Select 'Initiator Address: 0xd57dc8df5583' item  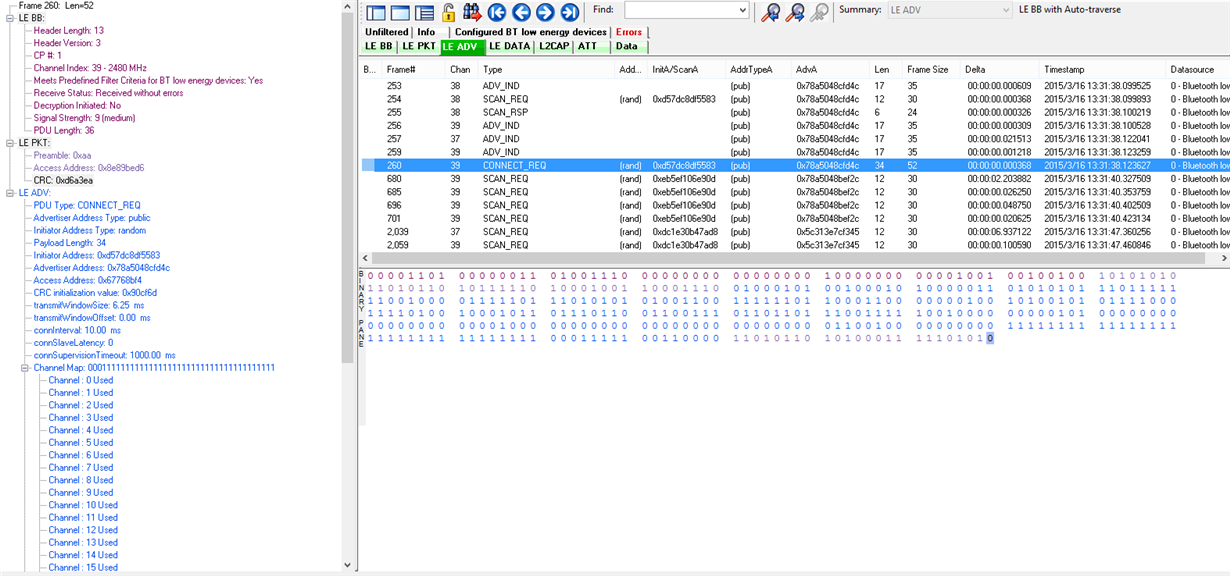coord(96,255)
